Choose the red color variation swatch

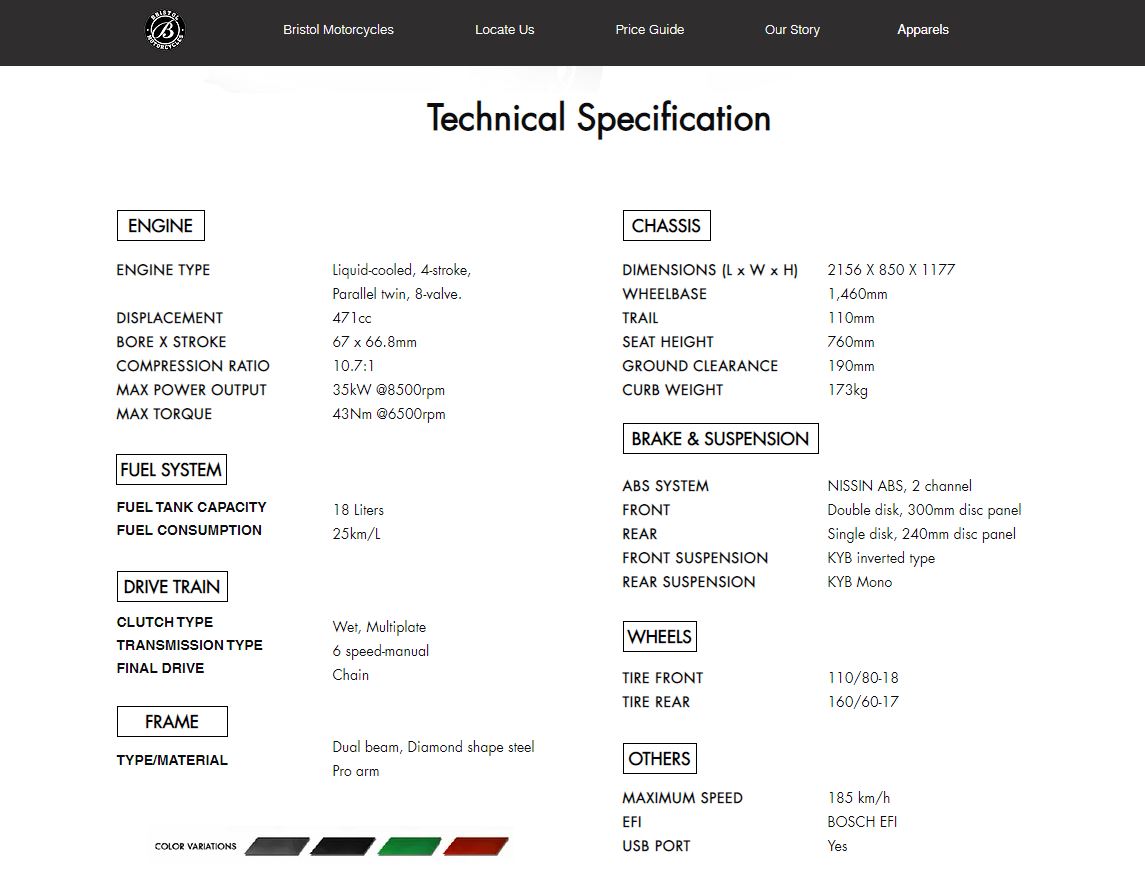tap(475, 847)
